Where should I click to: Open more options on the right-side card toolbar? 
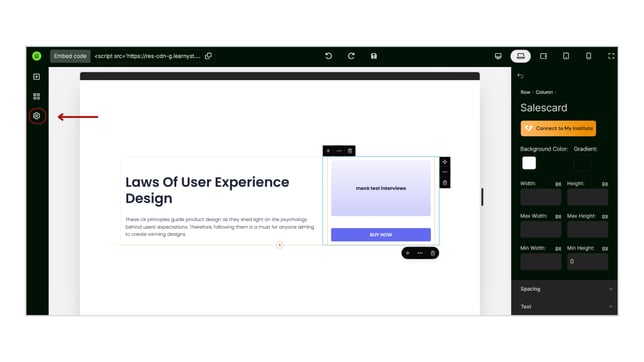point(445,172)
